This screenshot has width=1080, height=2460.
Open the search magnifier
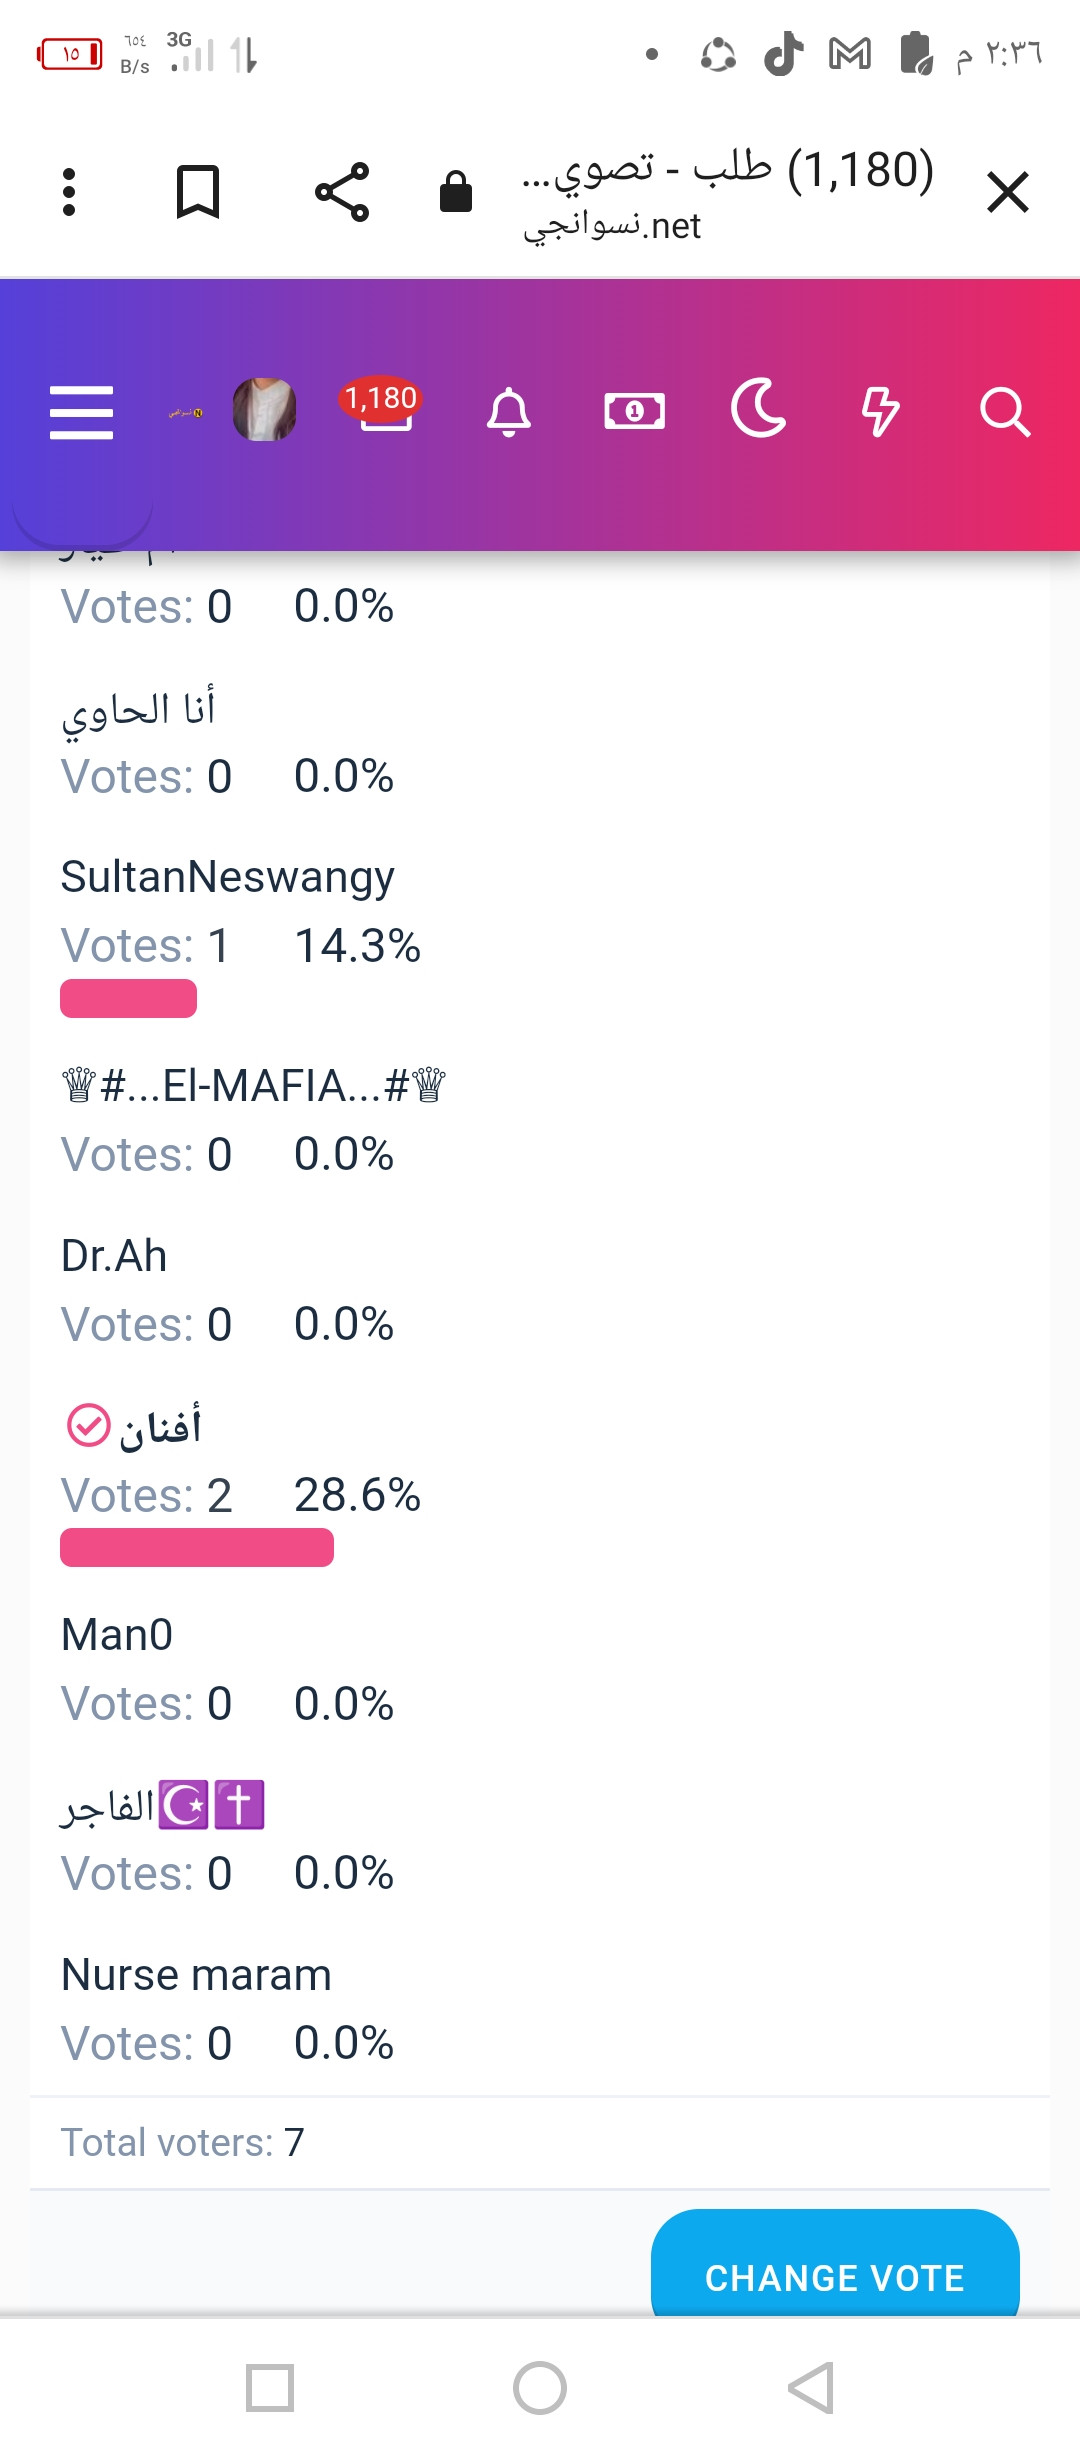1005,411
